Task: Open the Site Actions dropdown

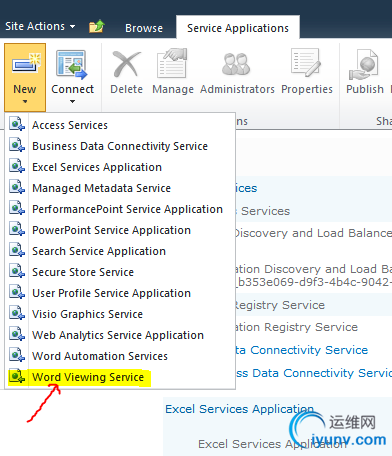Action: pos(40,26)
